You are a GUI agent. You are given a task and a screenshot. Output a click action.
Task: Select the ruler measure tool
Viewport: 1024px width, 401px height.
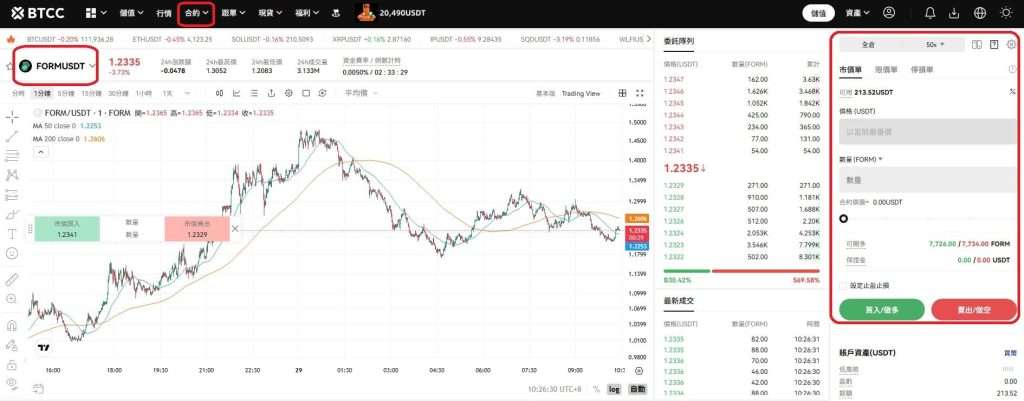pyautogui.click(x=12, y=279)
